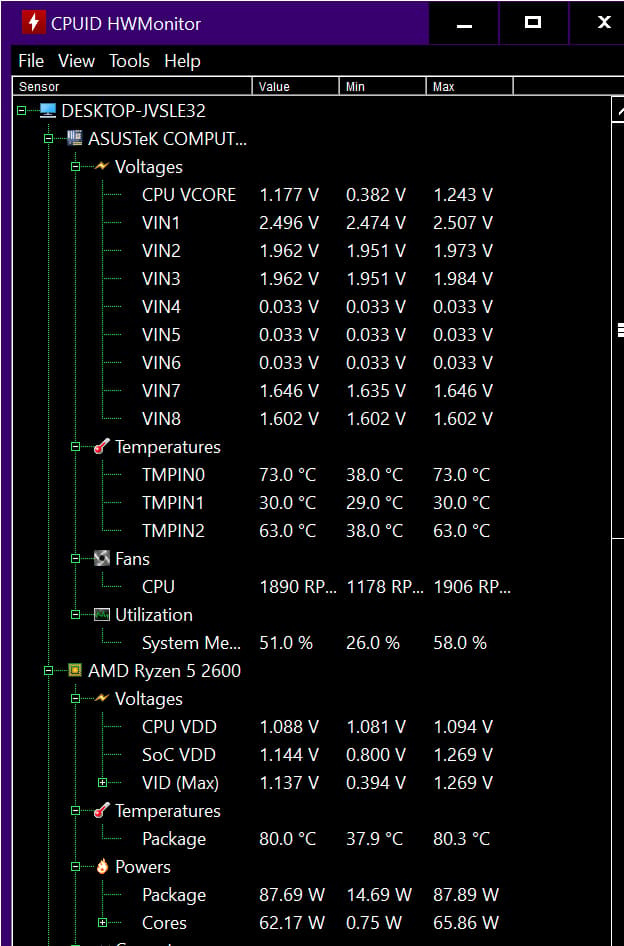
Task: Select the Package power row
Action: tap(320, 895)
